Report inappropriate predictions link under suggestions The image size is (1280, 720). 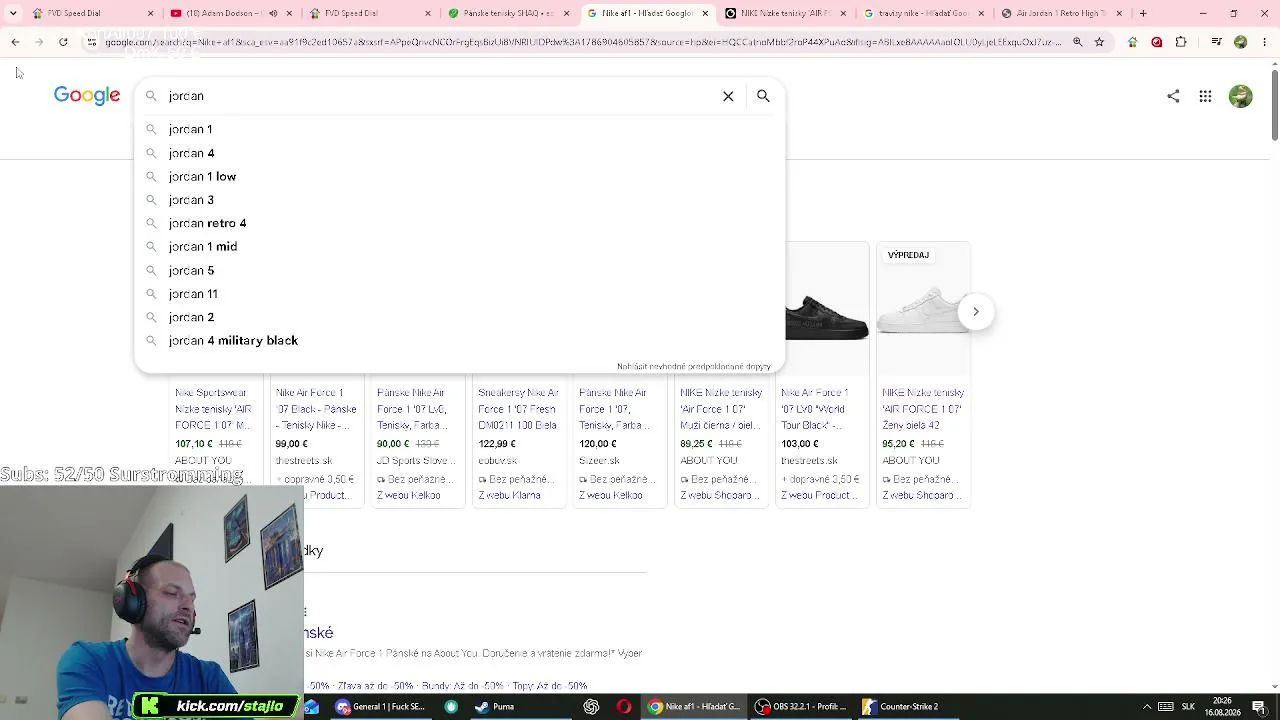(694, 367)
